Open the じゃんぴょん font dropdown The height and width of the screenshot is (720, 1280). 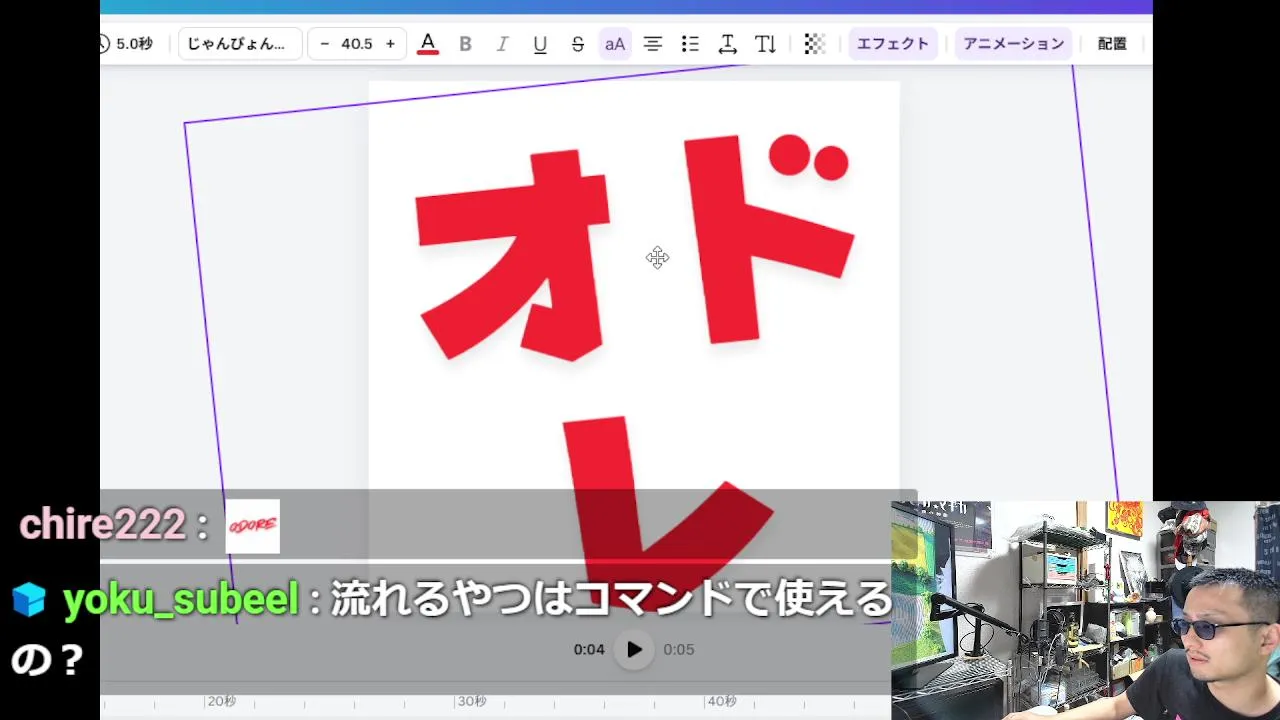pos(240,44)
